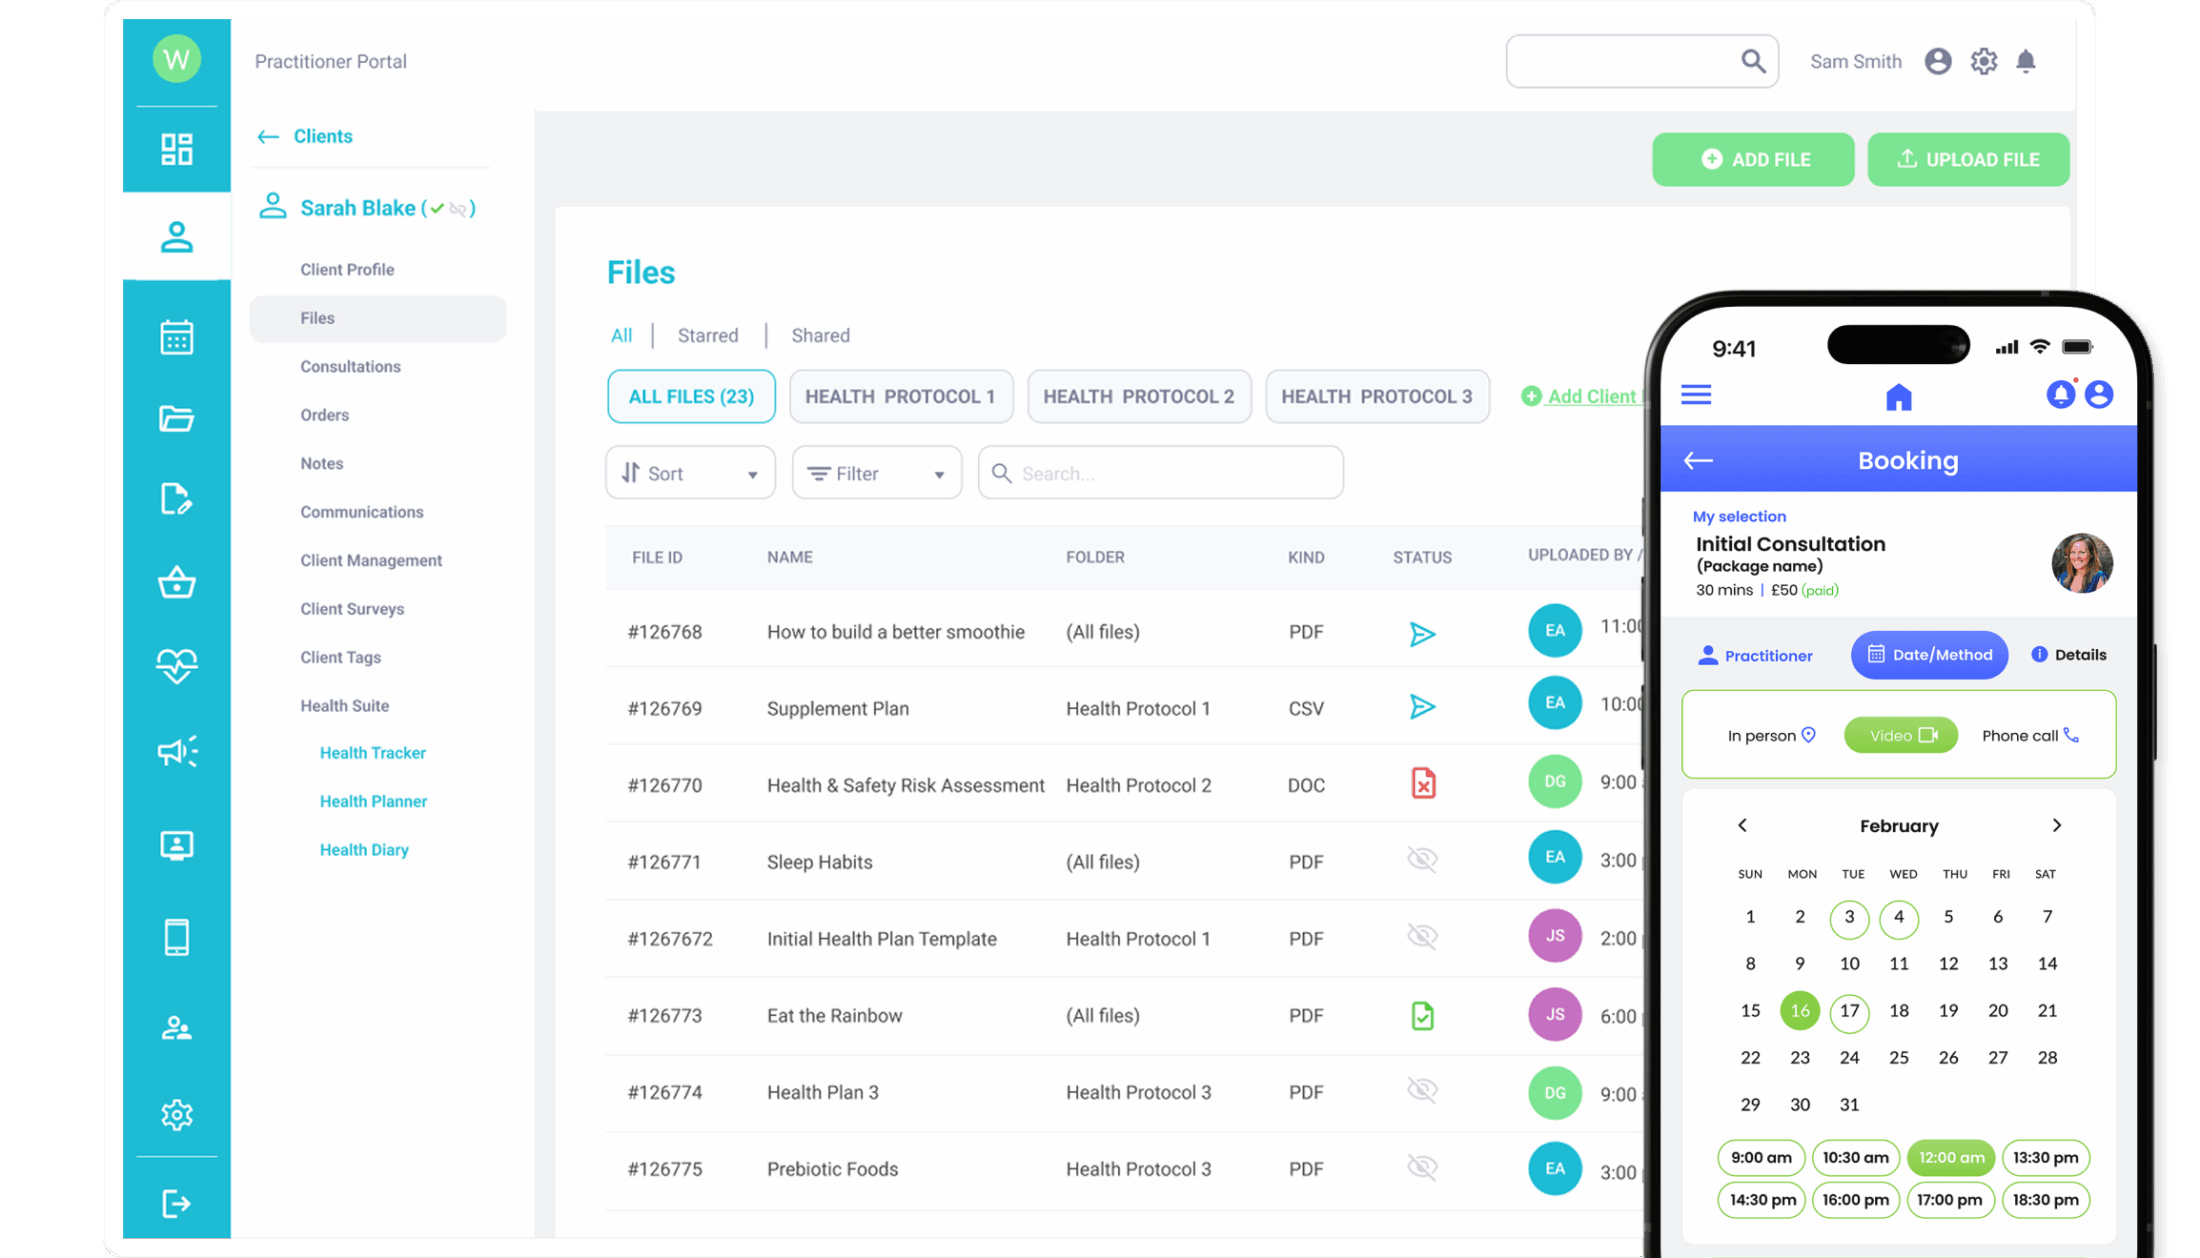Click the megaphone marketing sidebar icon
Screen dimensions: 2200x1258
coord(176,751)
